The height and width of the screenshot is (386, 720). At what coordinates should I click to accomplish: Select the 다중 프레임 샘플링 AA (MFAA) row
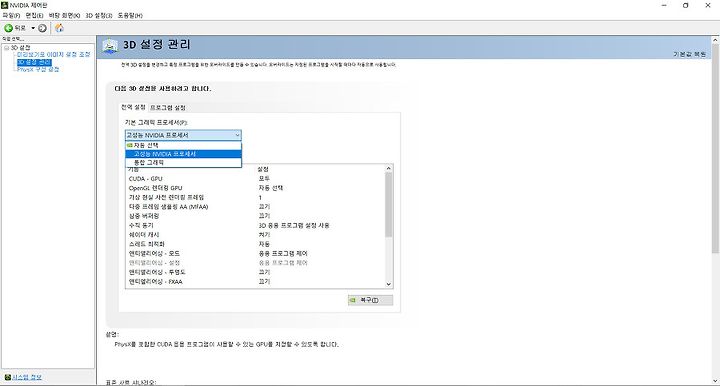pos(255,207)
